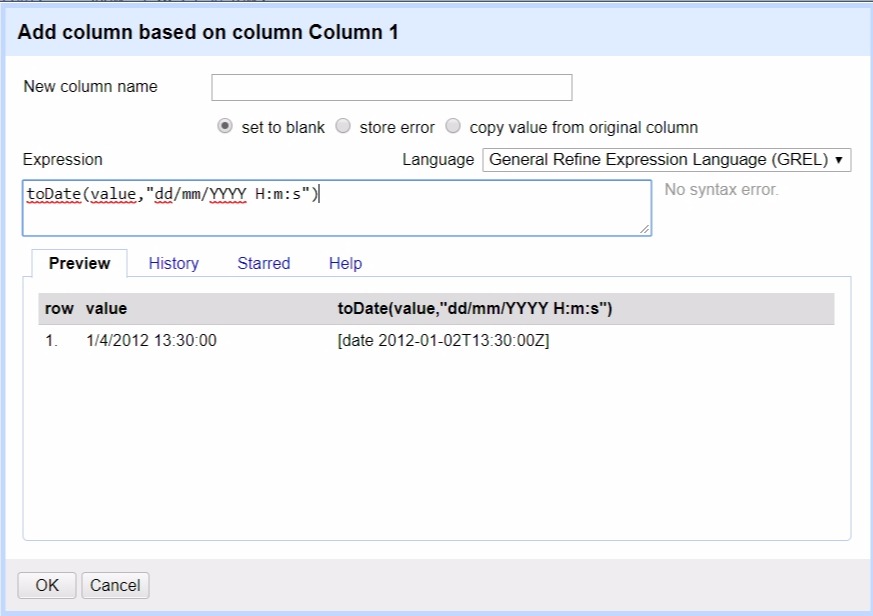This screenshot has height=616, width=873.
Task: Choose 'copy value from original column' radio
Action: pyautogui.click(x=453, y=126)
